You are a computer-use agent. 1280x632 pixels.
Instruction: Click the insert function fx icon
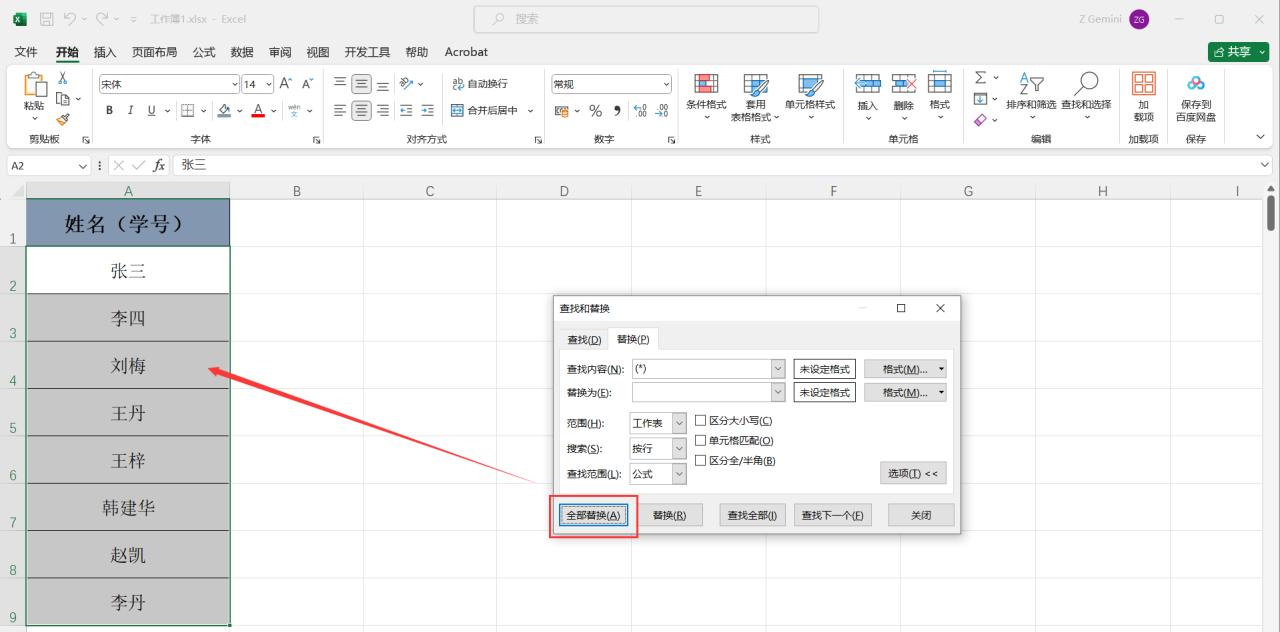159,165
